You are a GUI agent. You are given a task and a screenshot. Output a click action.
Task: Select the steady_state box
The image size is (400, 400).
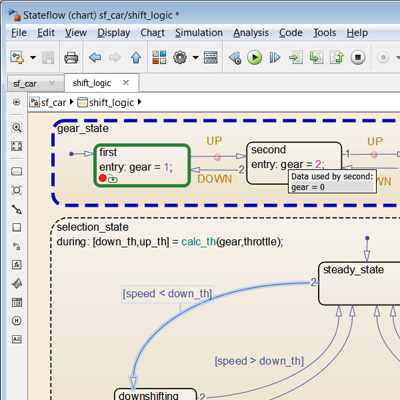click(x=359, y=284)
